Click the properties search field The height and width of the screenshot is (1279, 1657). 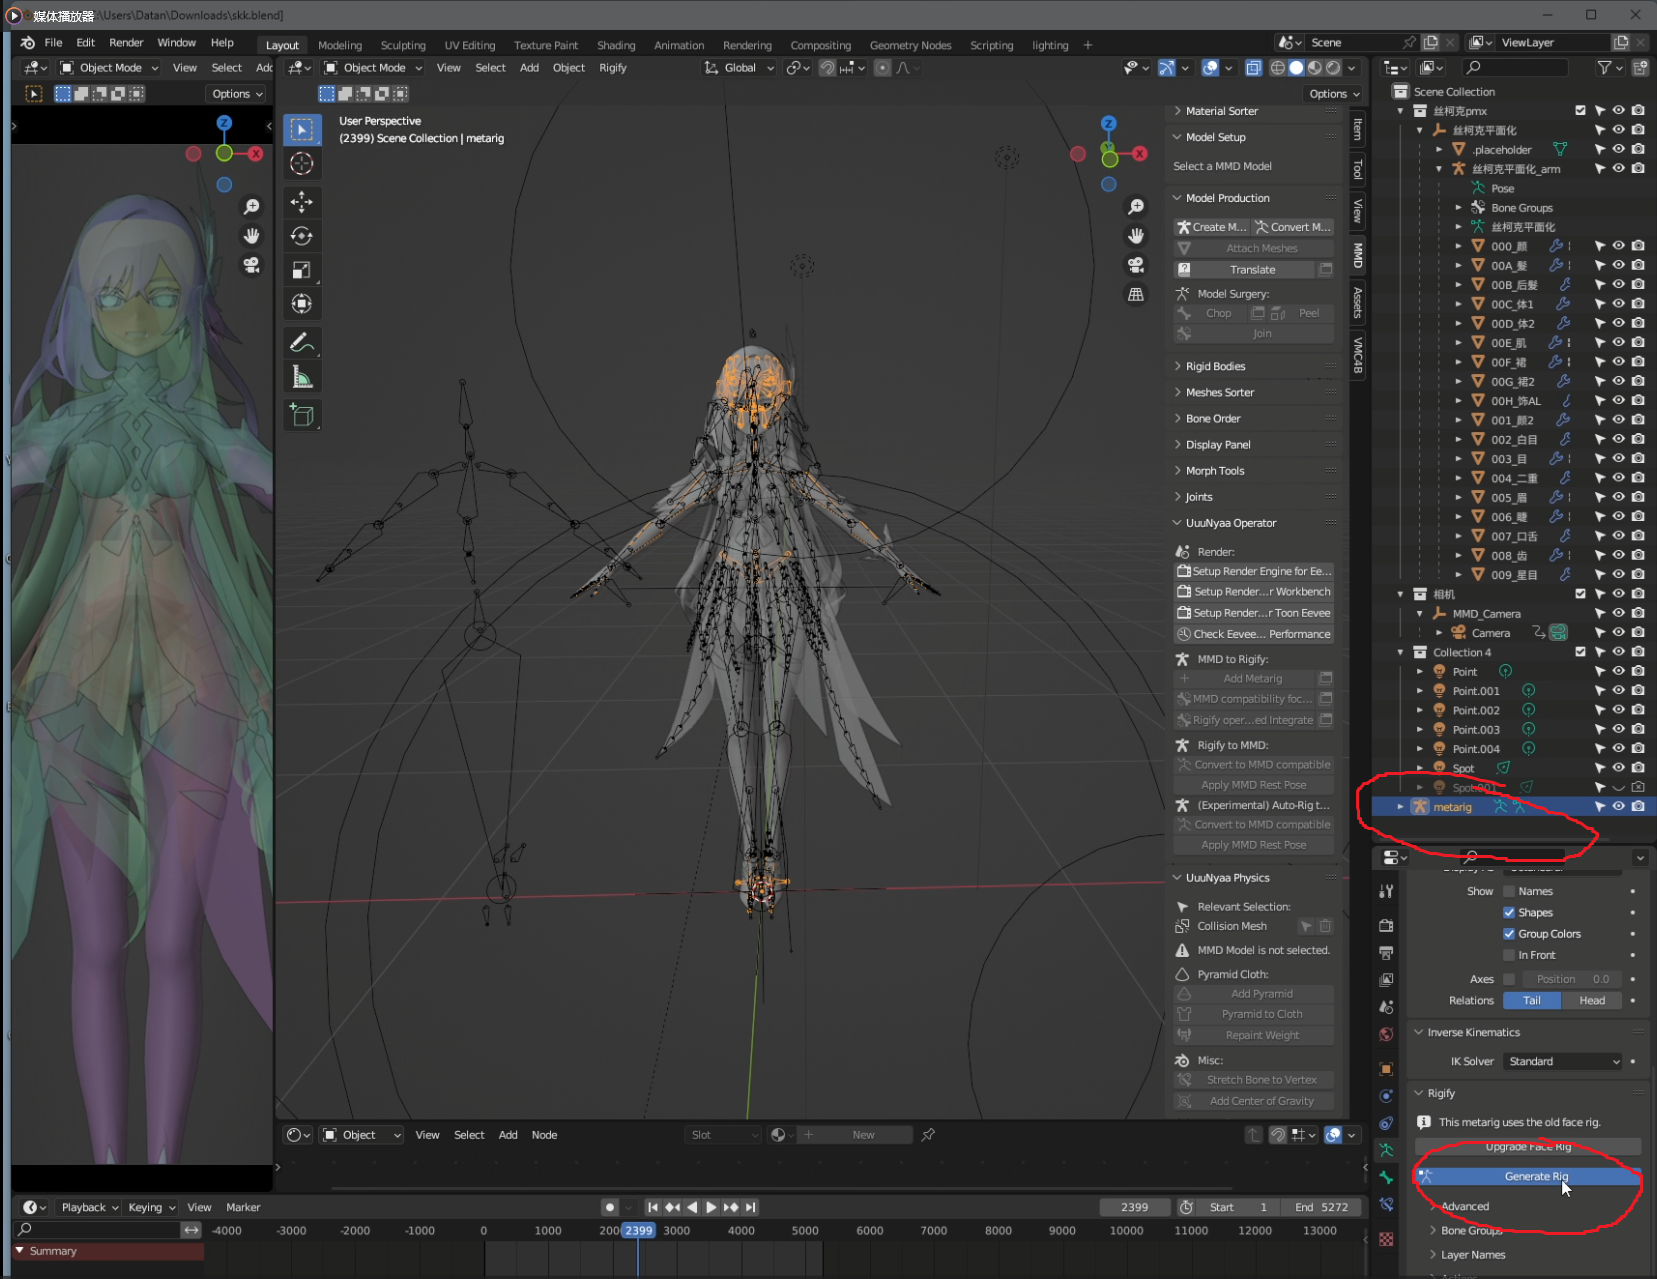point(1510,857)
